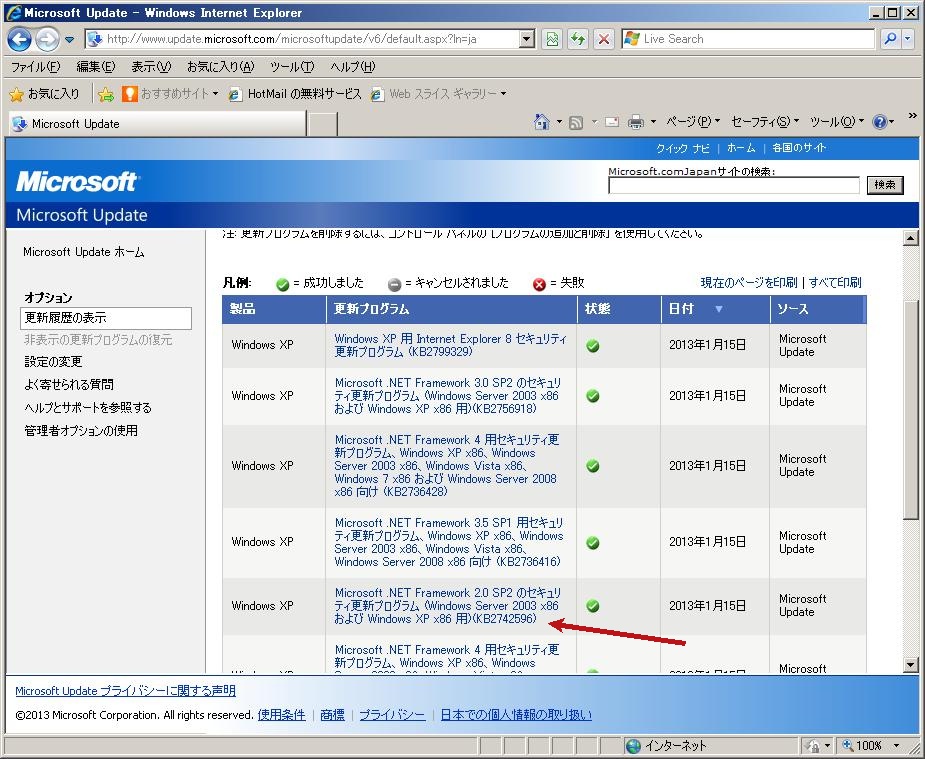Click 管理者オプションの使用 sidebar option

click(x=81, y=431)
